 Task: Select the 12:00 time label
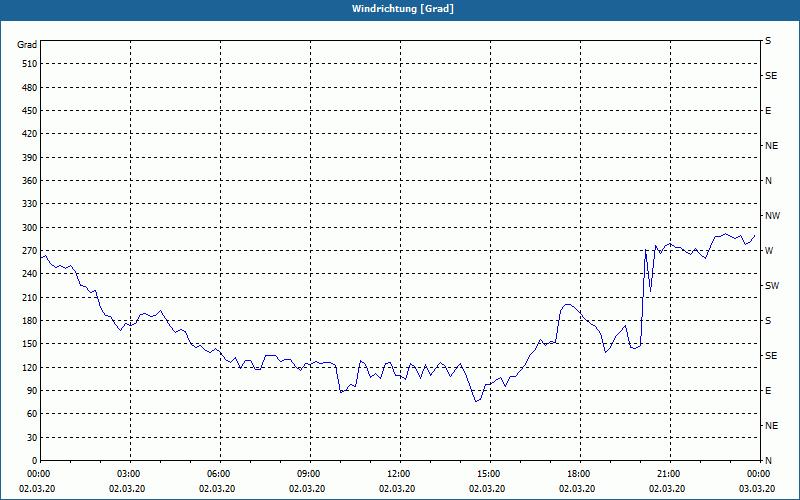(397, 474)
